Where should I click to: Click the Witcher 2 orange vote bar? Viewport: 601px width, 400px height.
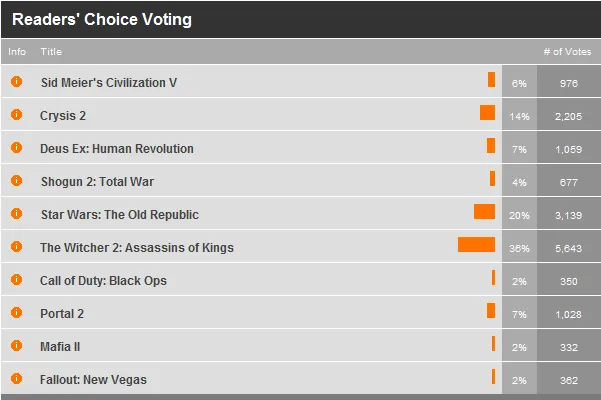[476, 245]
